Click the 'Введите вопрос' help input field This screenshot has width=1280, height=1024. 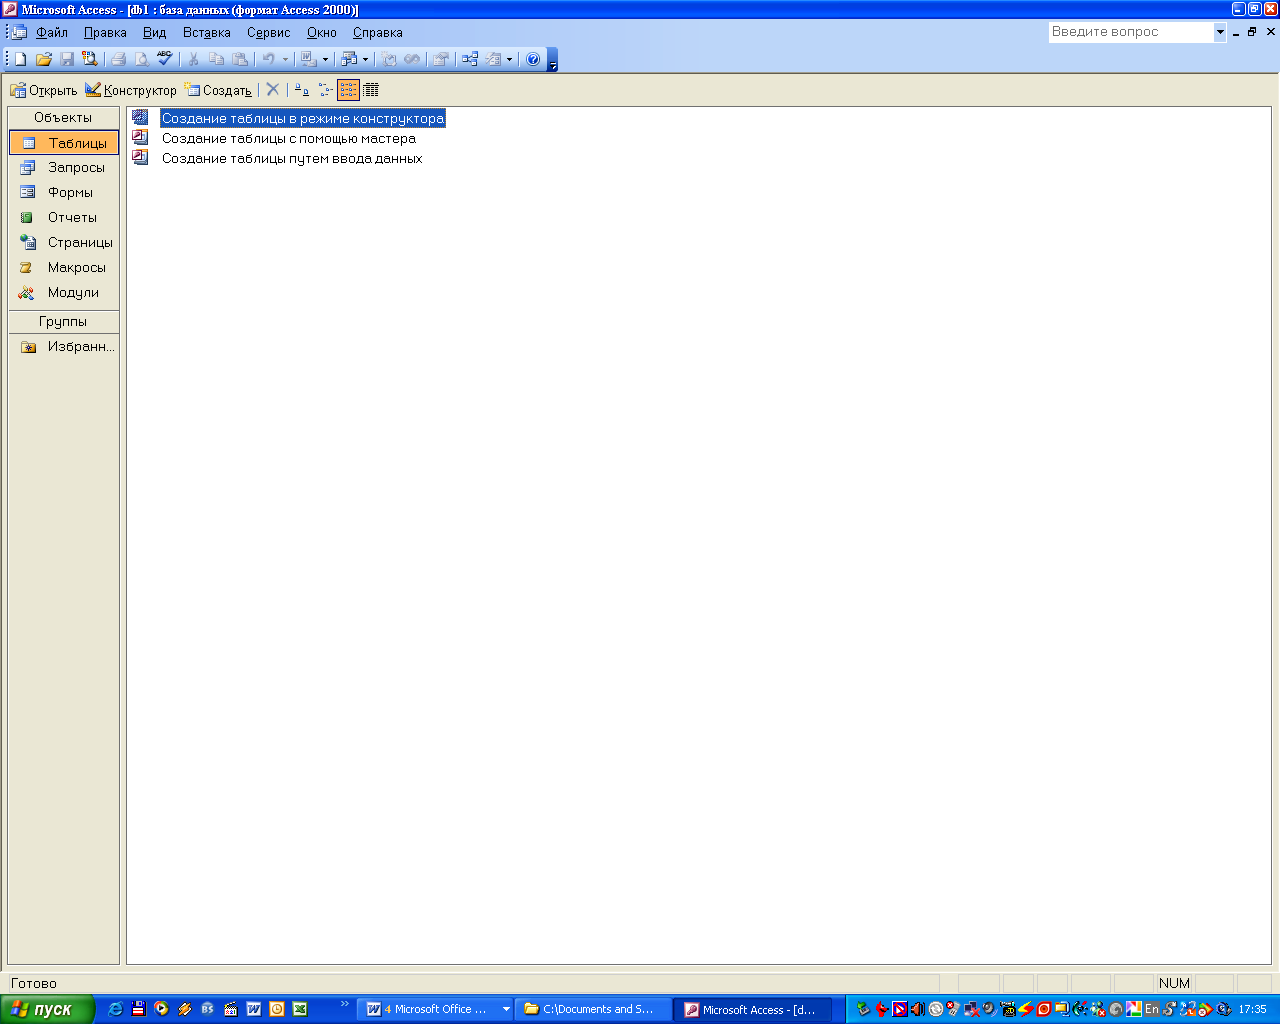[x=1131, y=32]
